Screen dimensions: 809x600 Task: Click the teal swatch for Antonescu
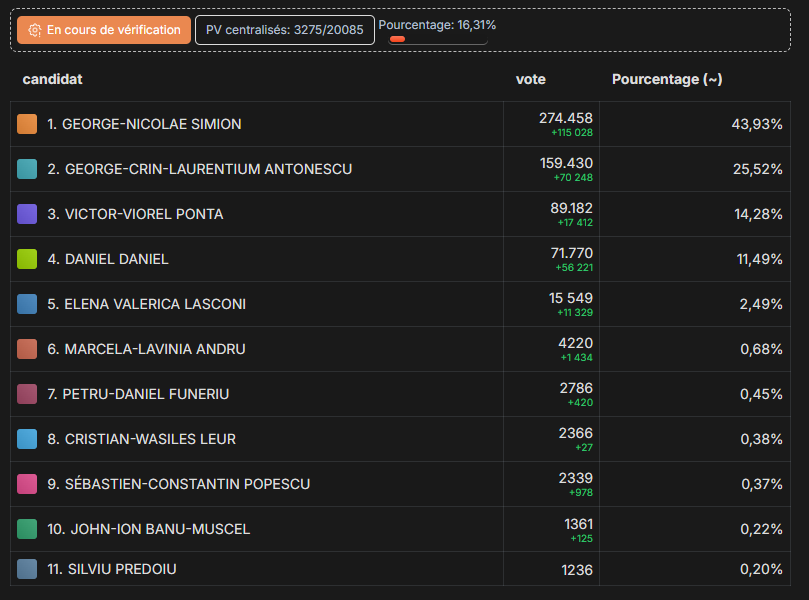(x=27, y=169)
